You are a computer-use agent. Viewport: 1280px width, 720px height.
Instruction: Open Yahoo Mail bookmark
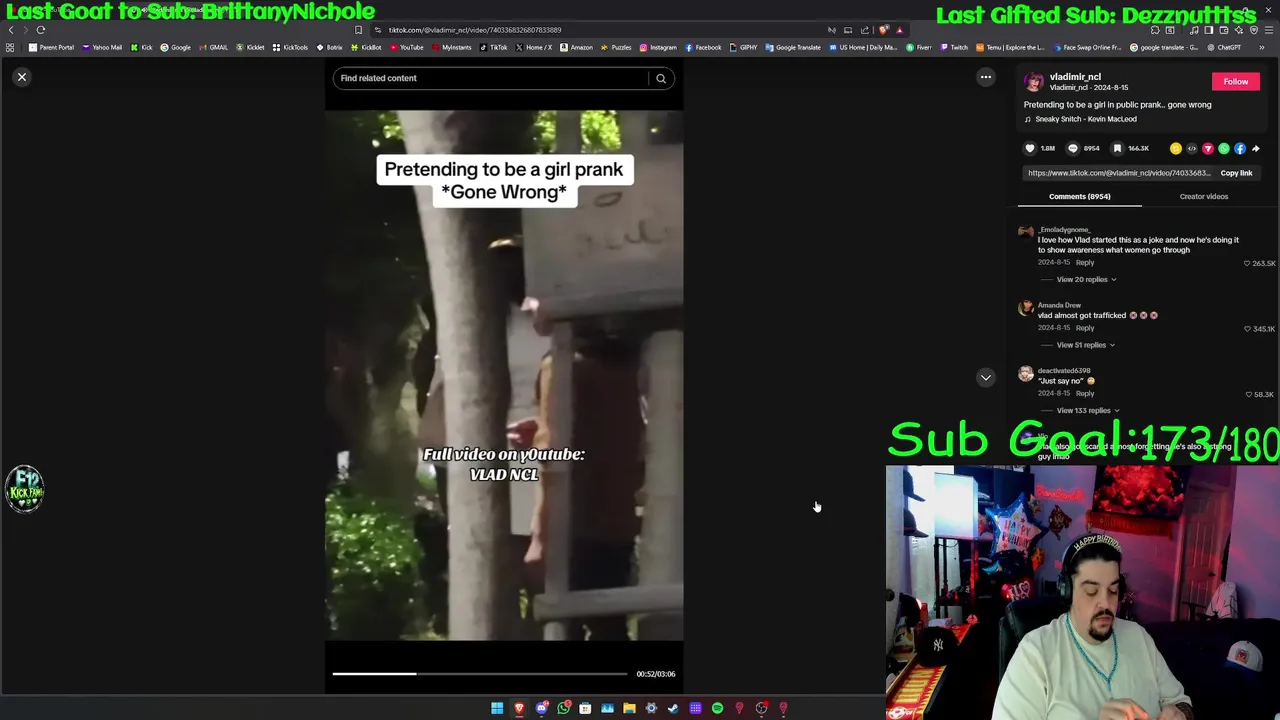tap(102, 47)
